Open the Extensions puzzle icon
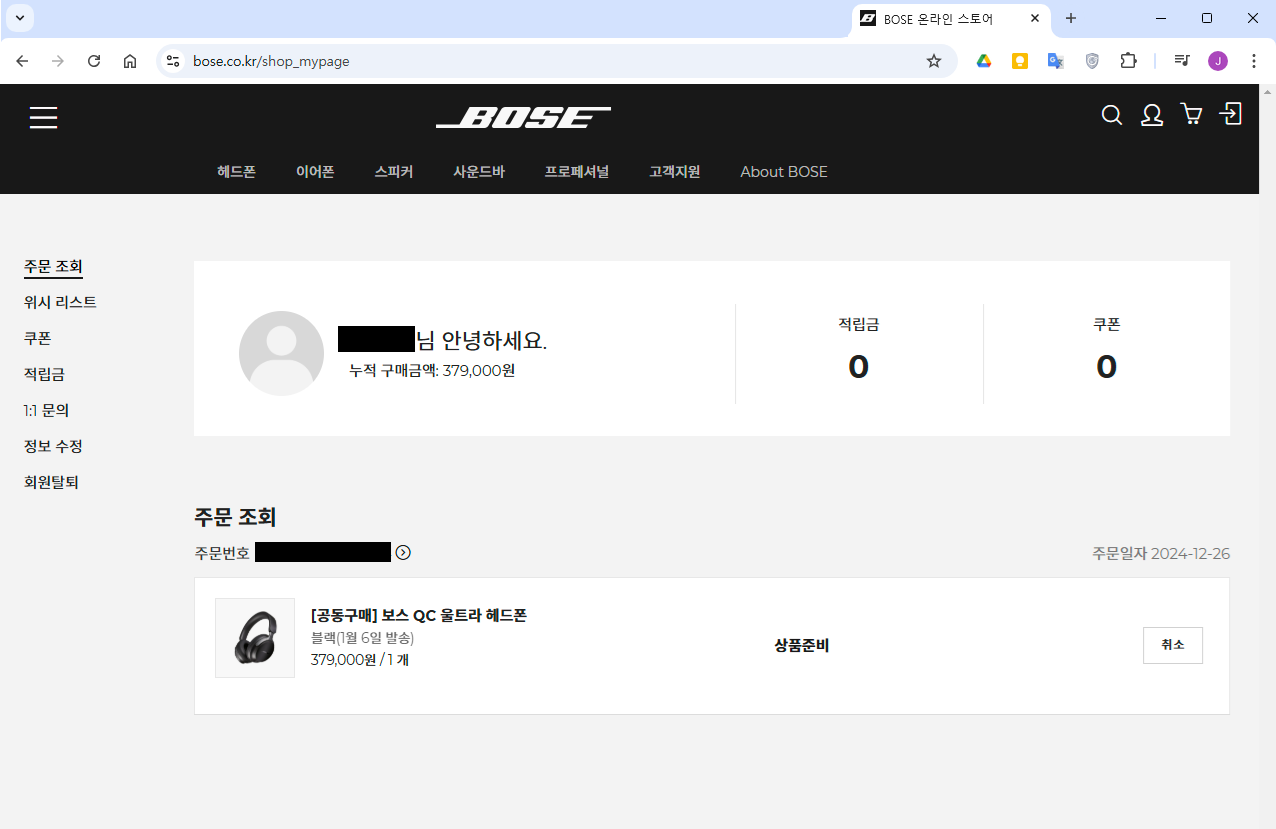The width and height of the screenshot is (1276, 829). point(1128,61)
